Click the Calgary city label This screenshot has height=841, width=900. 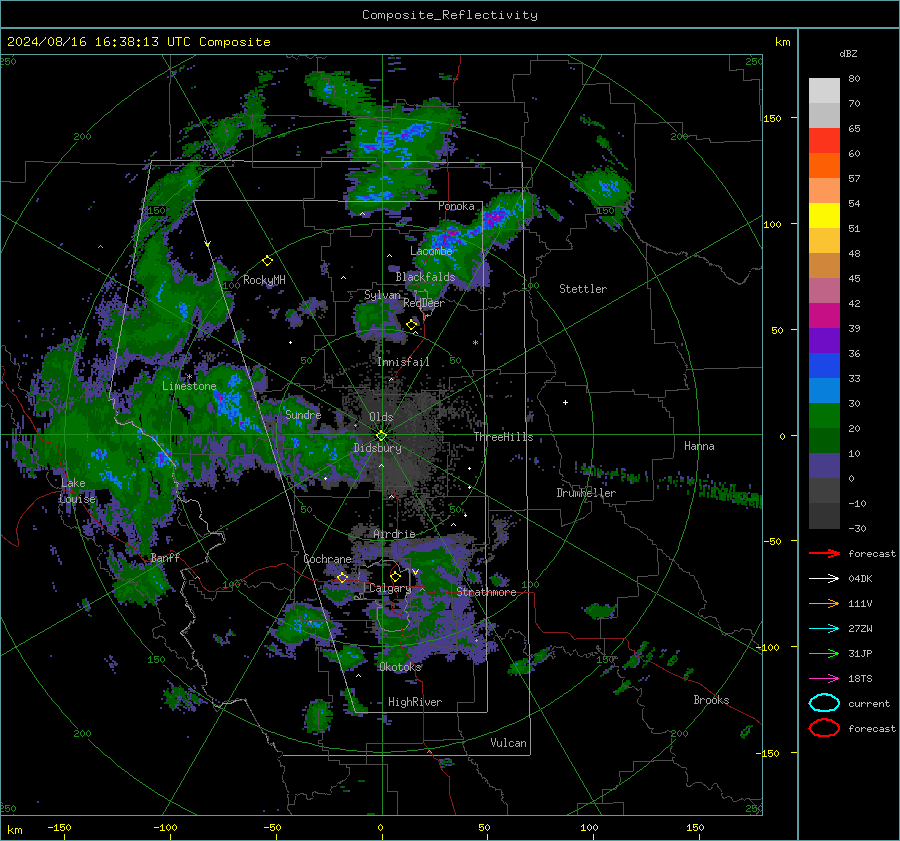390,588
